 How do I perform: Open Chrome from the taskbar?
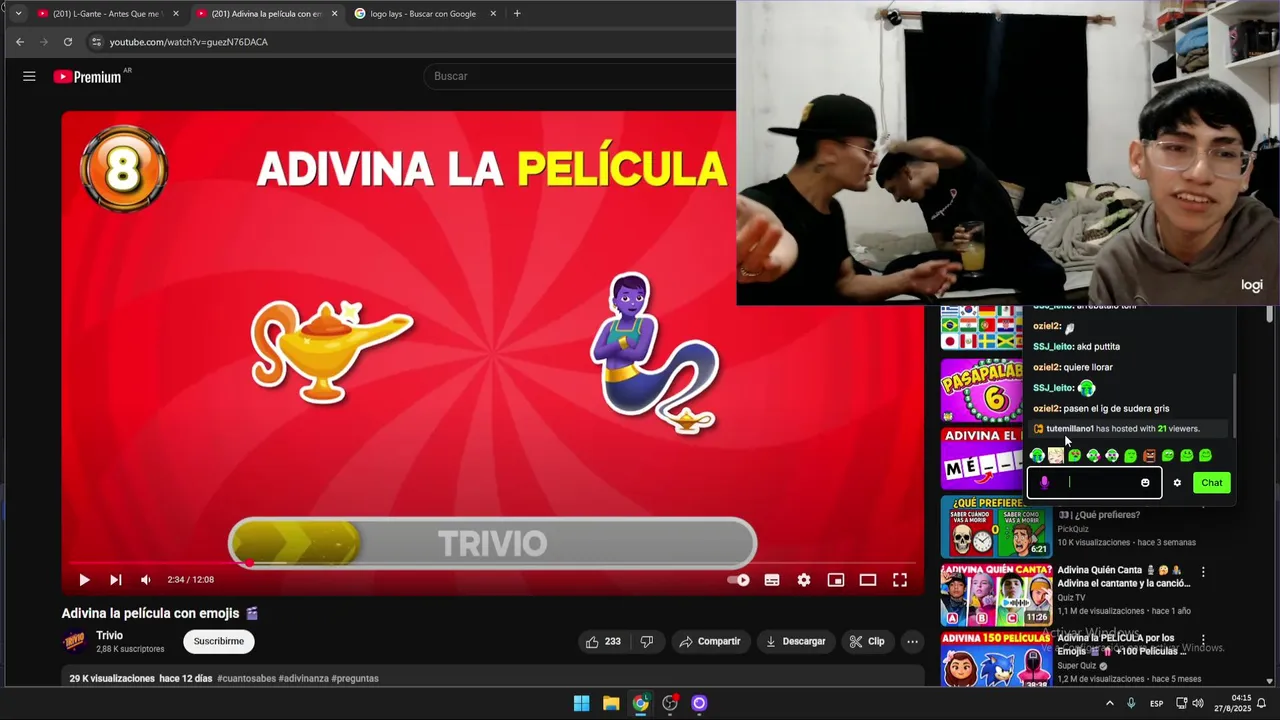(x=641, y=703)
